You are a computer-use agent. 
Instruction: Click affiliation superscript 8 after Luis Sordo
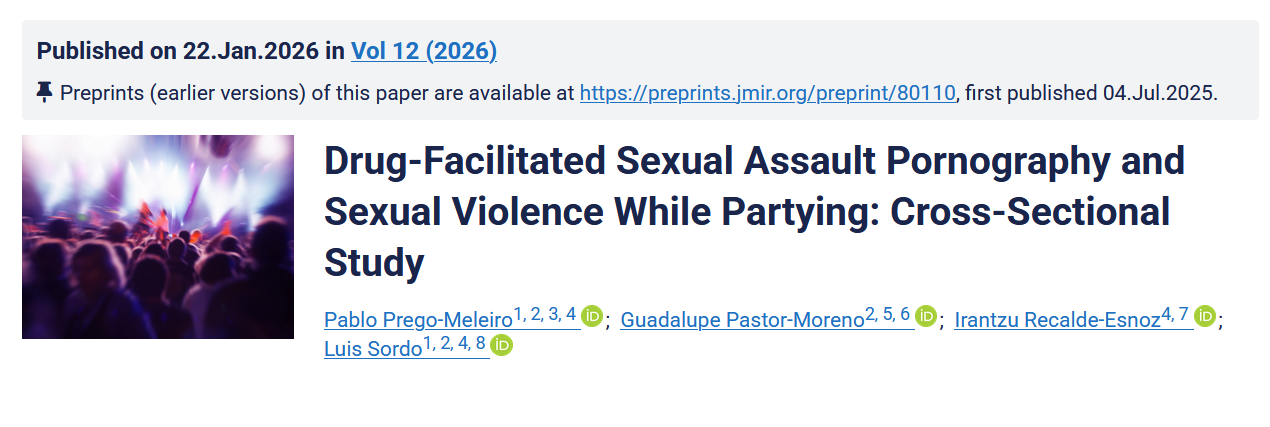(480, 343)
